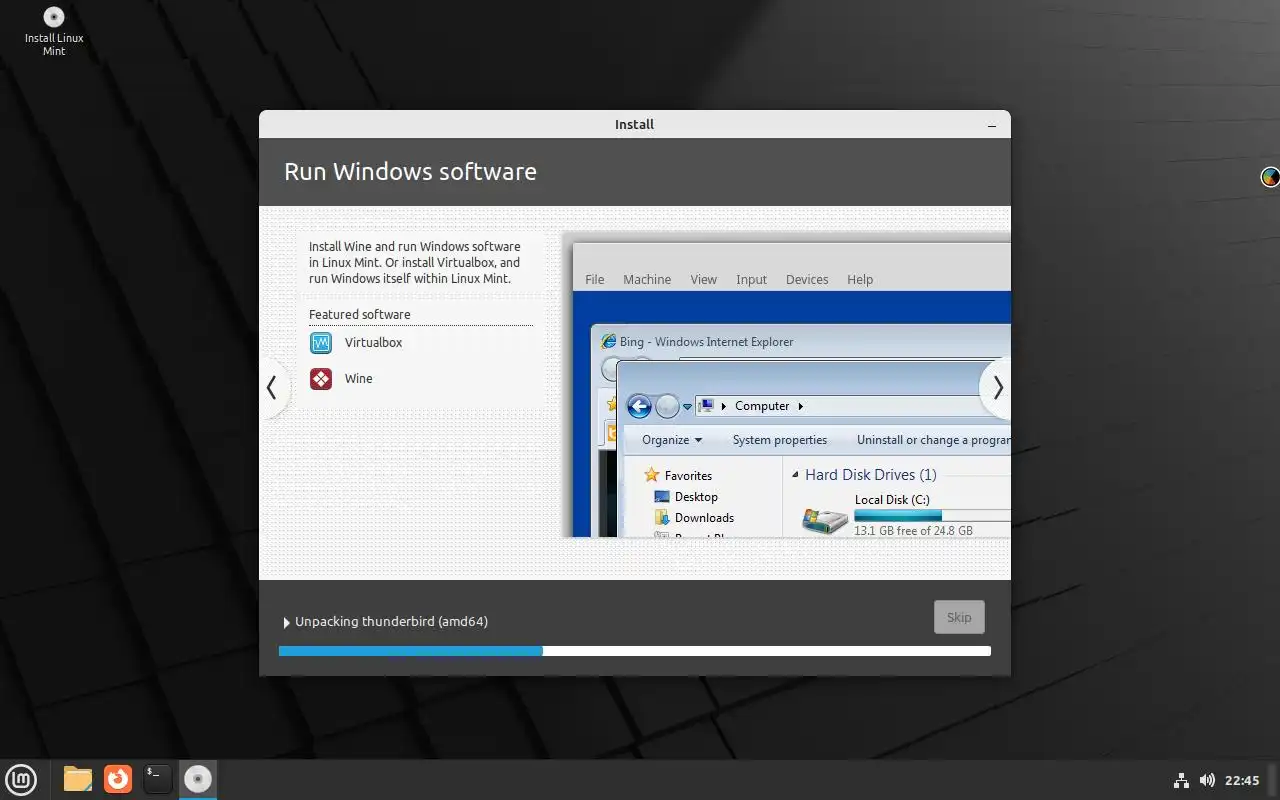
Task: Click the Featured software heading
Action: pyautogui.click(x=360, y=314)
